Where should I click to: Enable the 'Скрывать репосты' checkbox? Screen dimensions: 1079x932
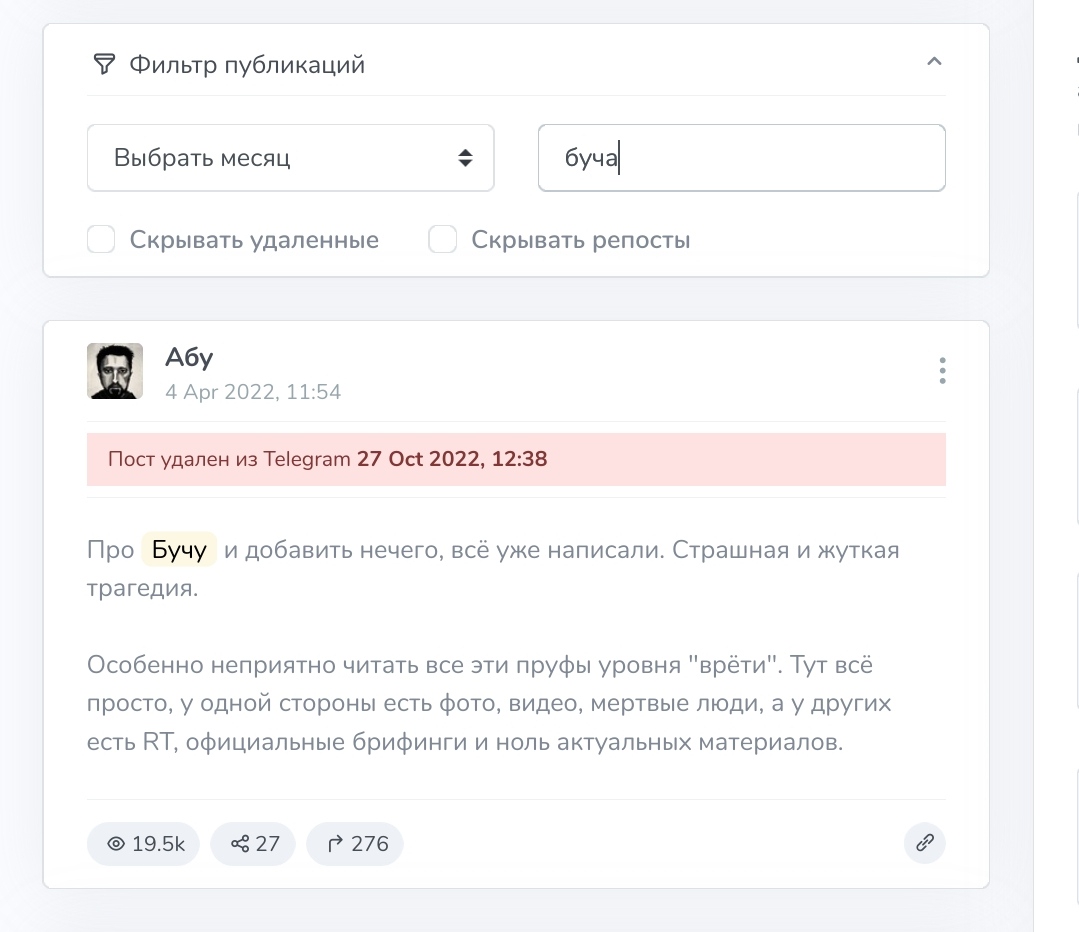(x=443, y=240)
